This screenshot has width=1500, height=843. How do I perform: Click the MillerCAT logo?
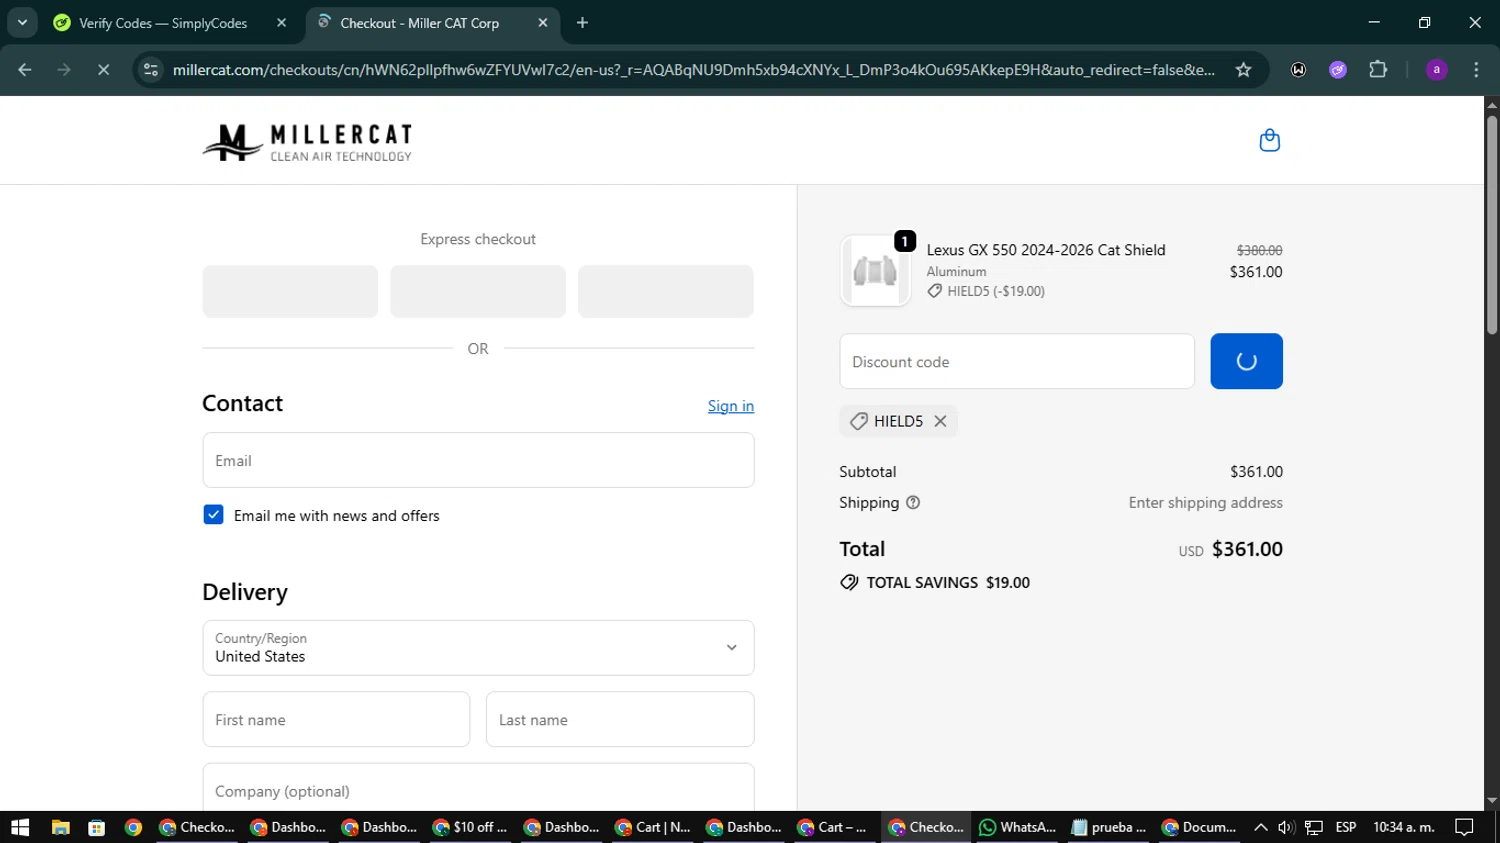(x=307, y=142)
